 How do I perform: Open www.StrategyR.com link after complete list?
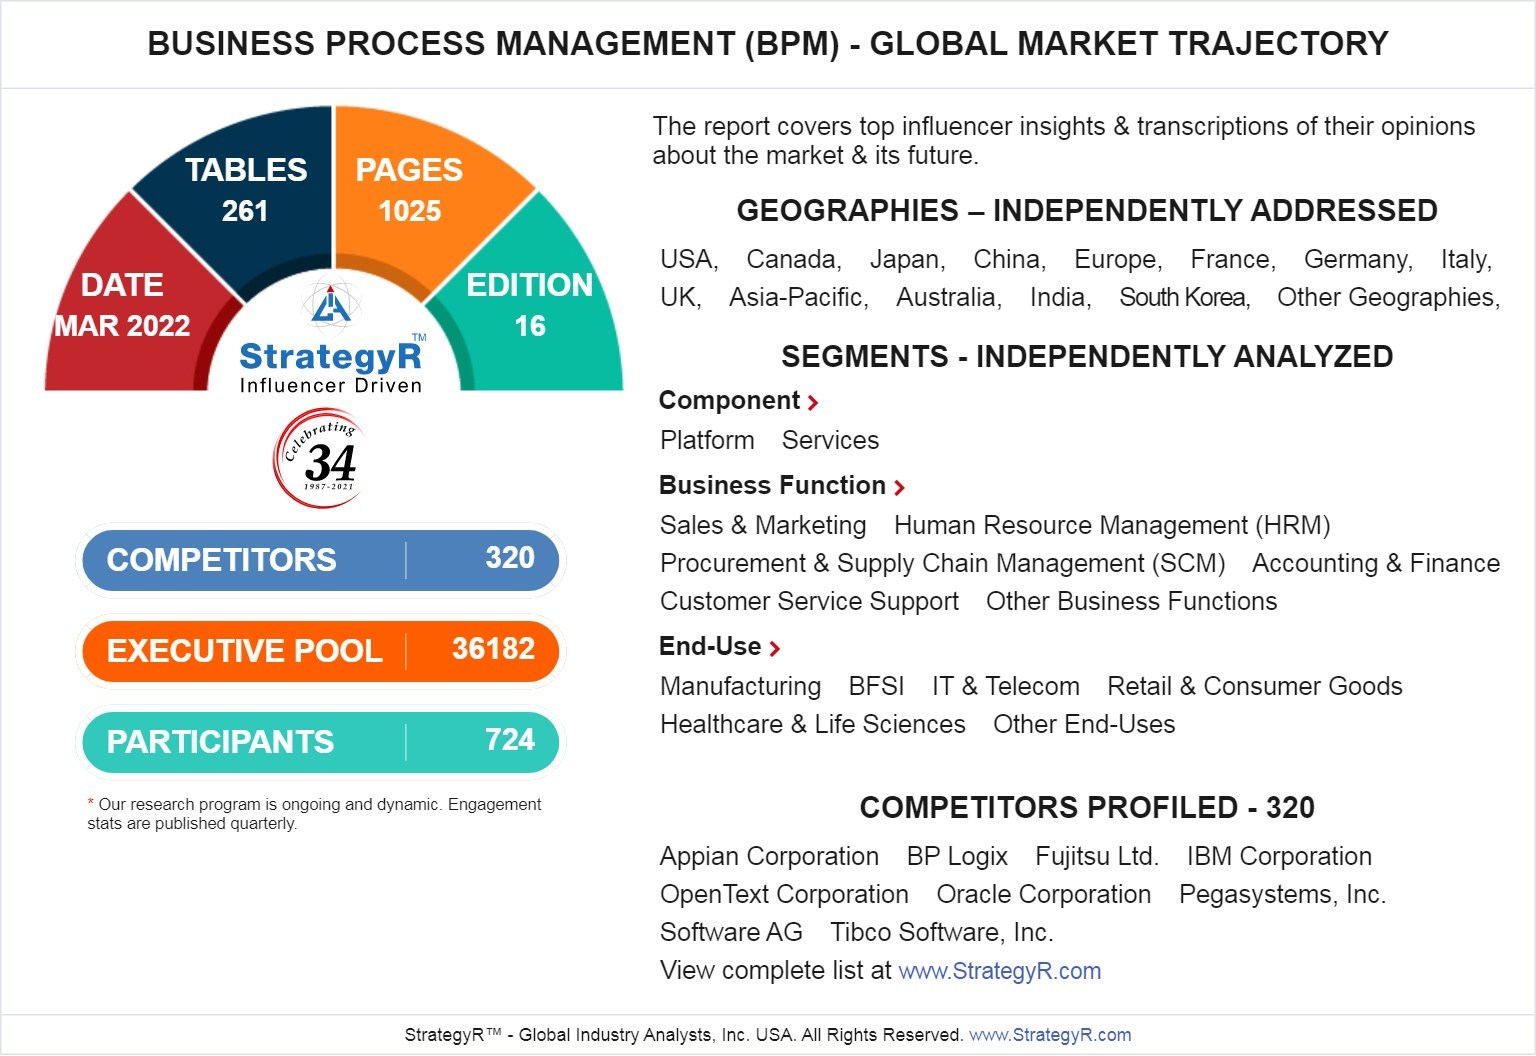999,971
